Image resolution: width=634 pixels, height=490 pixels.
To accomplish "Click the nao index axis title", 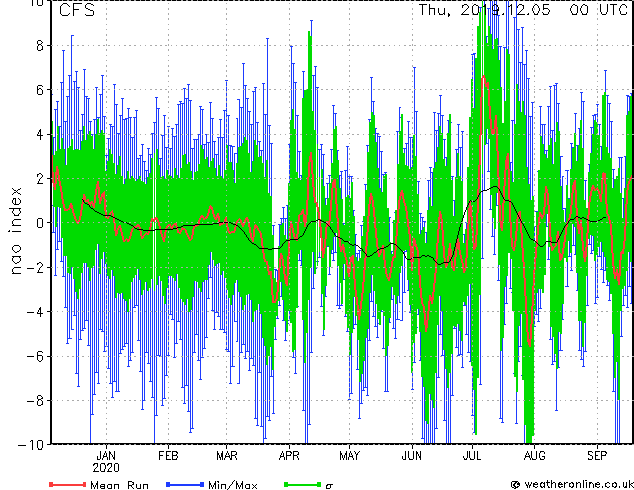I will [15, 231].
